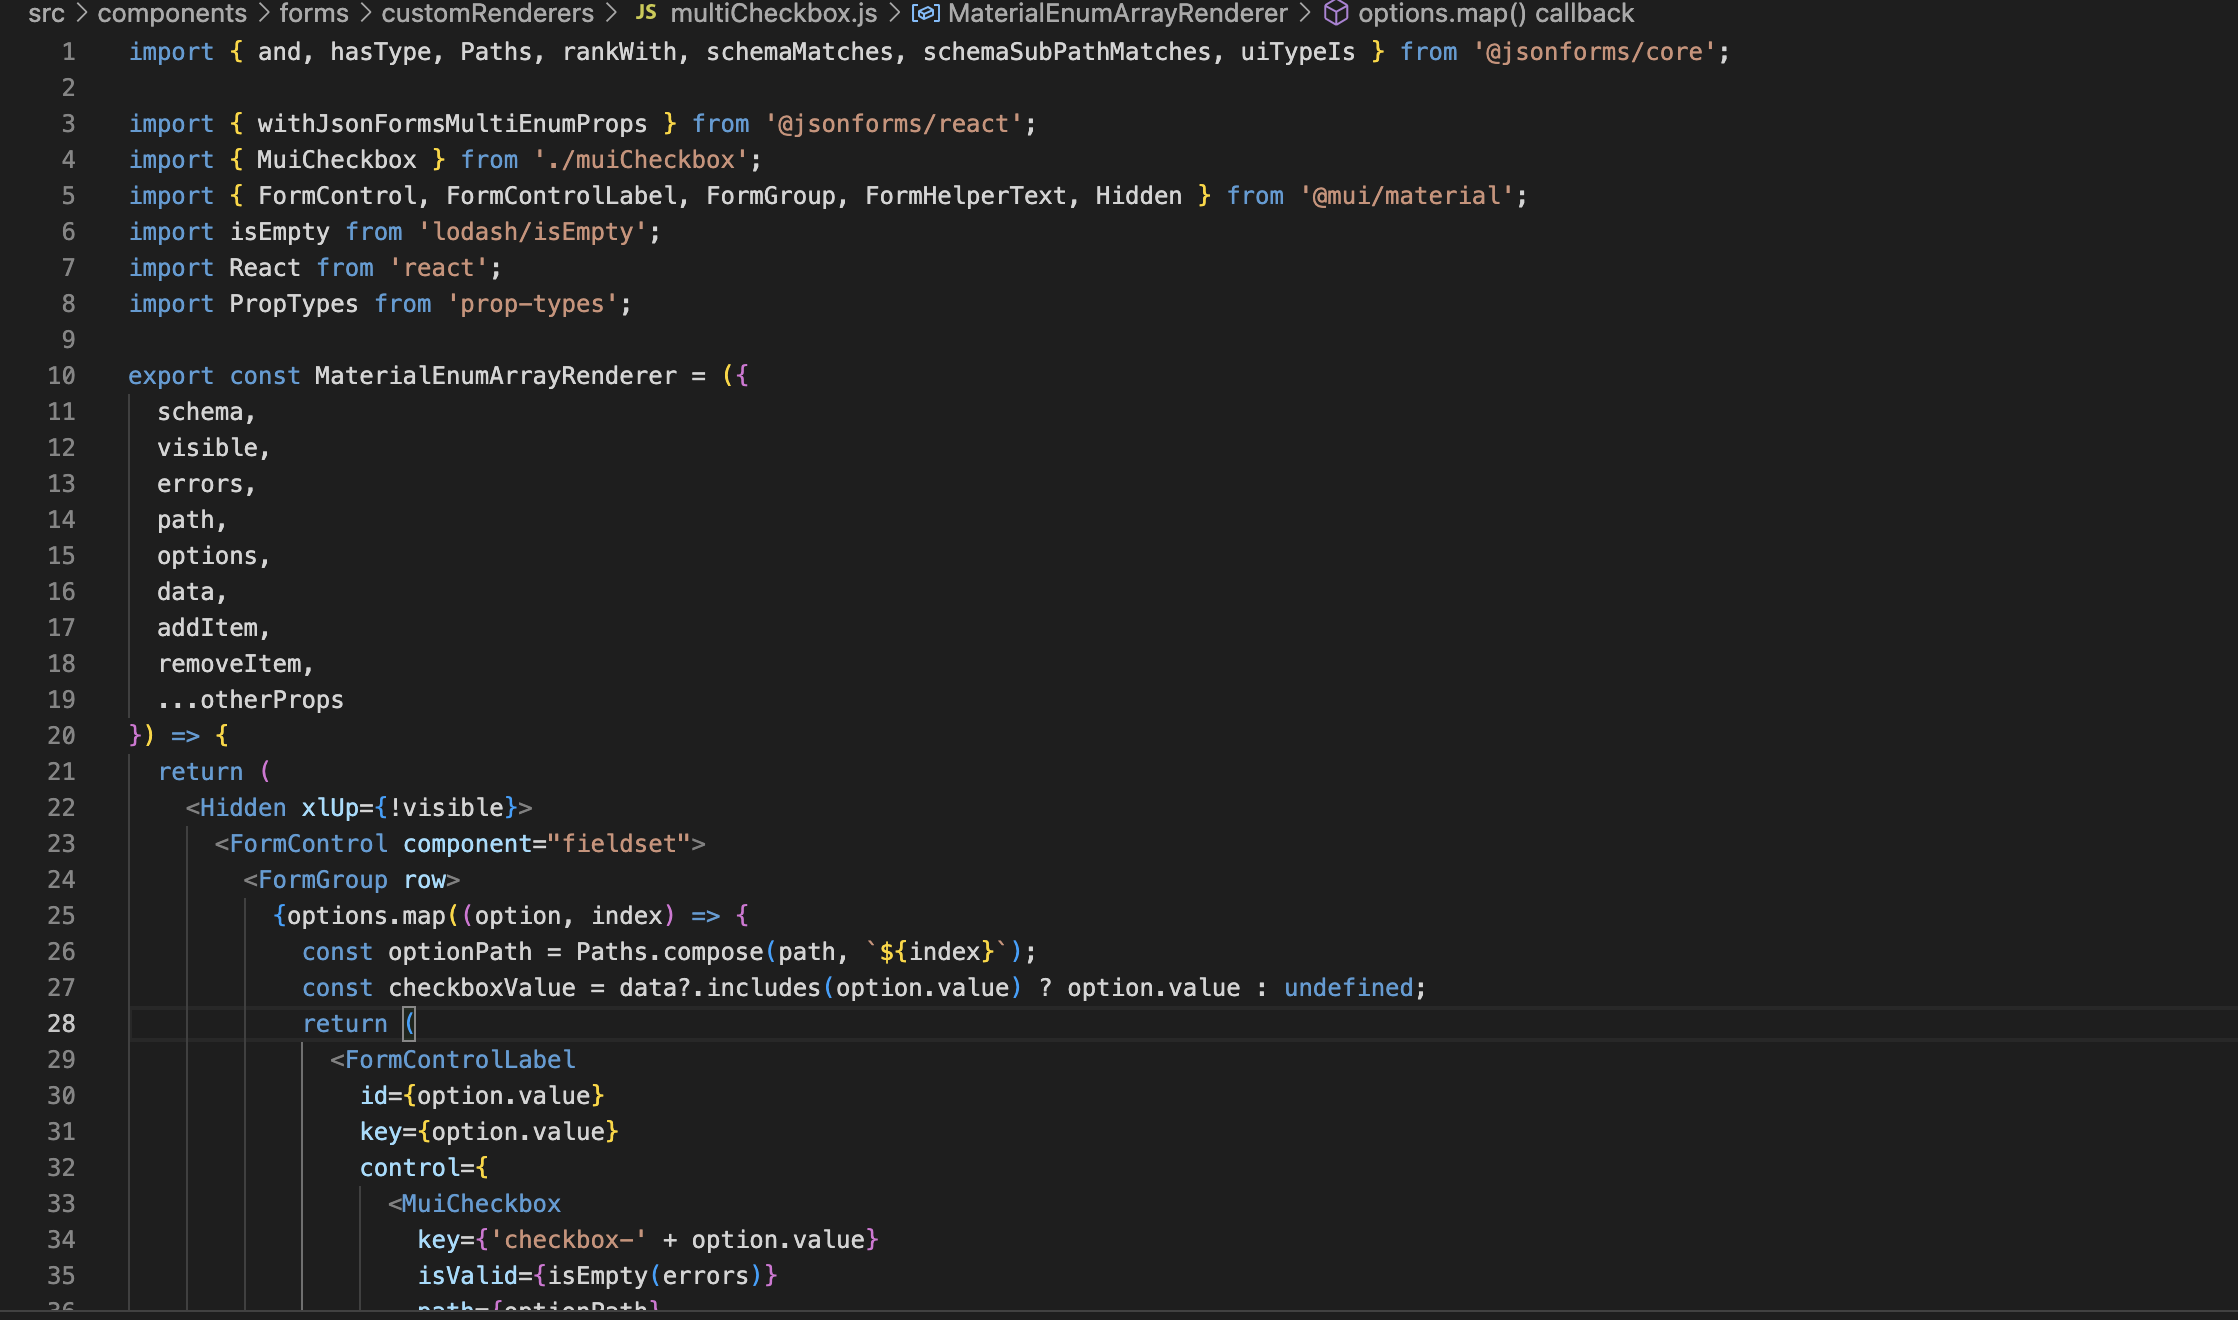Click line number 1 in the gutter
This screenshot has width=2238, height=1320.
(x=68, y=52)
